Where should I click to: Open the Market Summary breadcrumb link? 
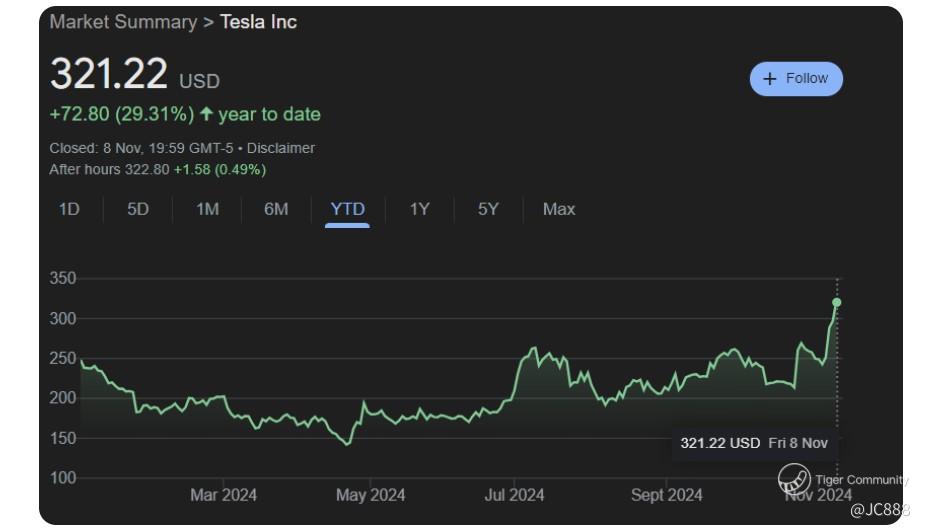pyautogui.click(x=123, y=22)
